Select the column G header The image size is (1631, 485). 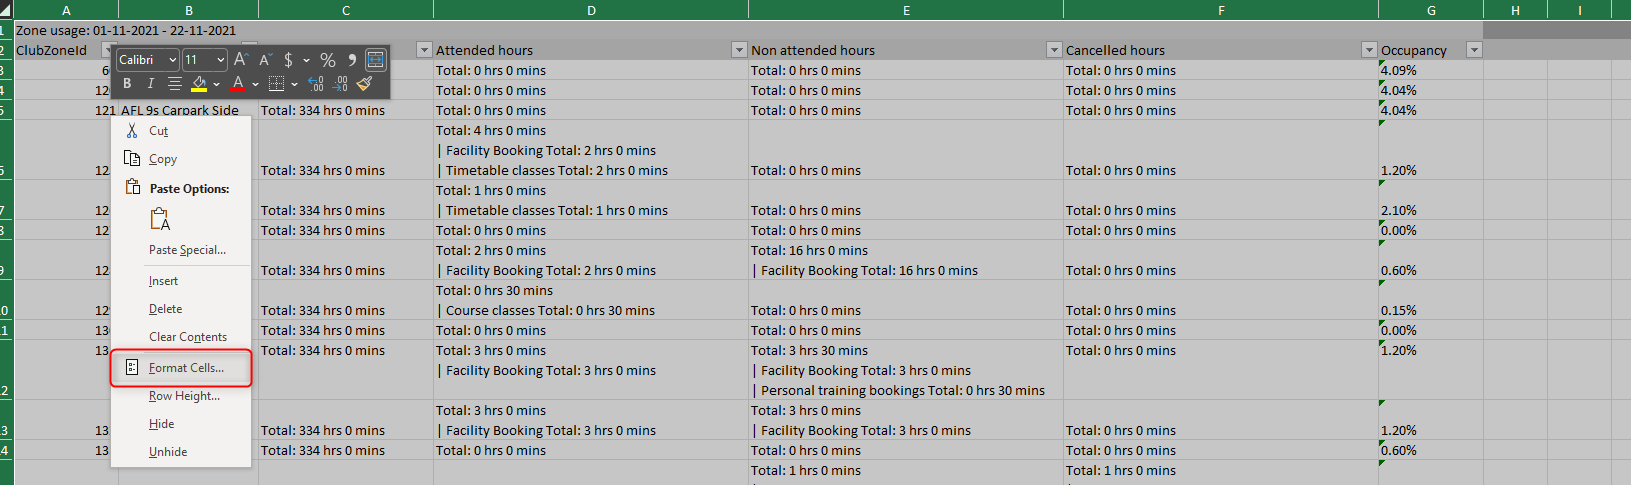point(1430,10)
